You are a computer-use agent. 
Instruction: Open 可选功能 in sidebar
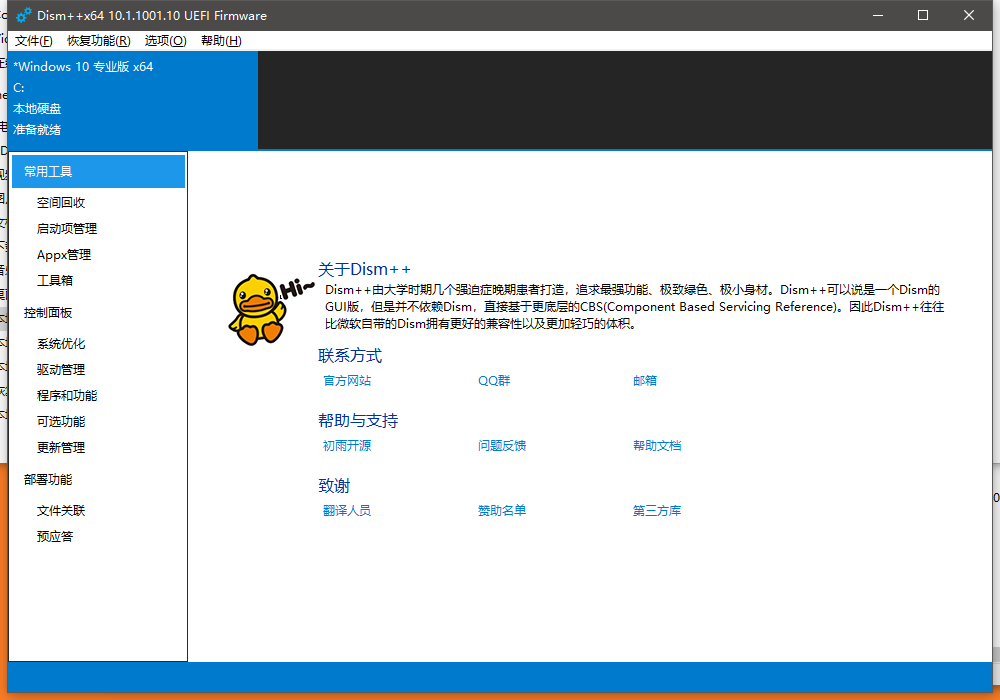click(61, 422)
